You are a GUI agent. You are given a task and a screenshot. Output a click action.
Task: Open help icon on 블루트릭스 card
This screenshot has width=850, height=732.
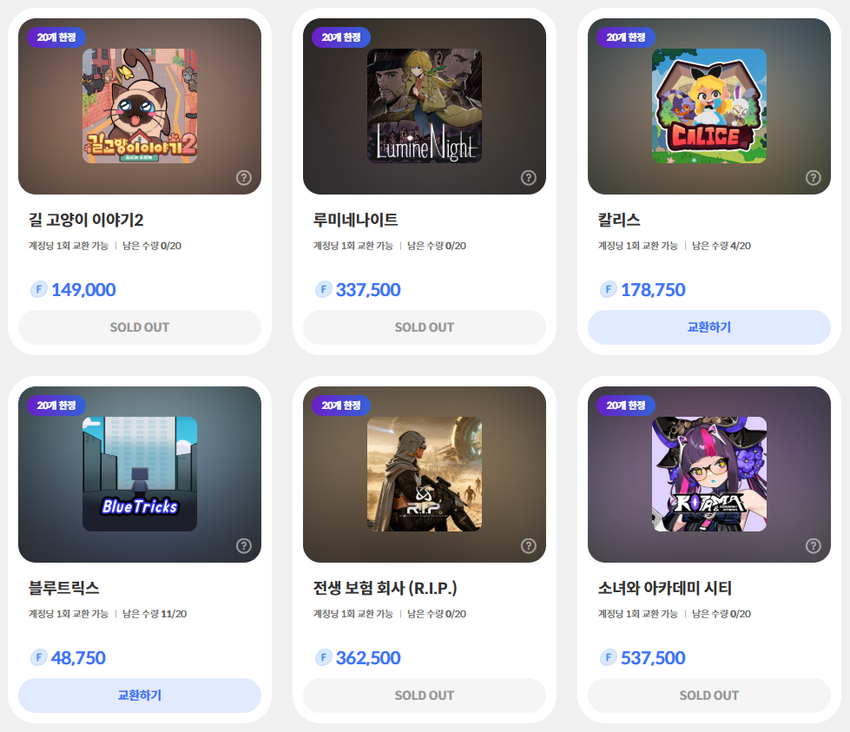click(243, 545)
